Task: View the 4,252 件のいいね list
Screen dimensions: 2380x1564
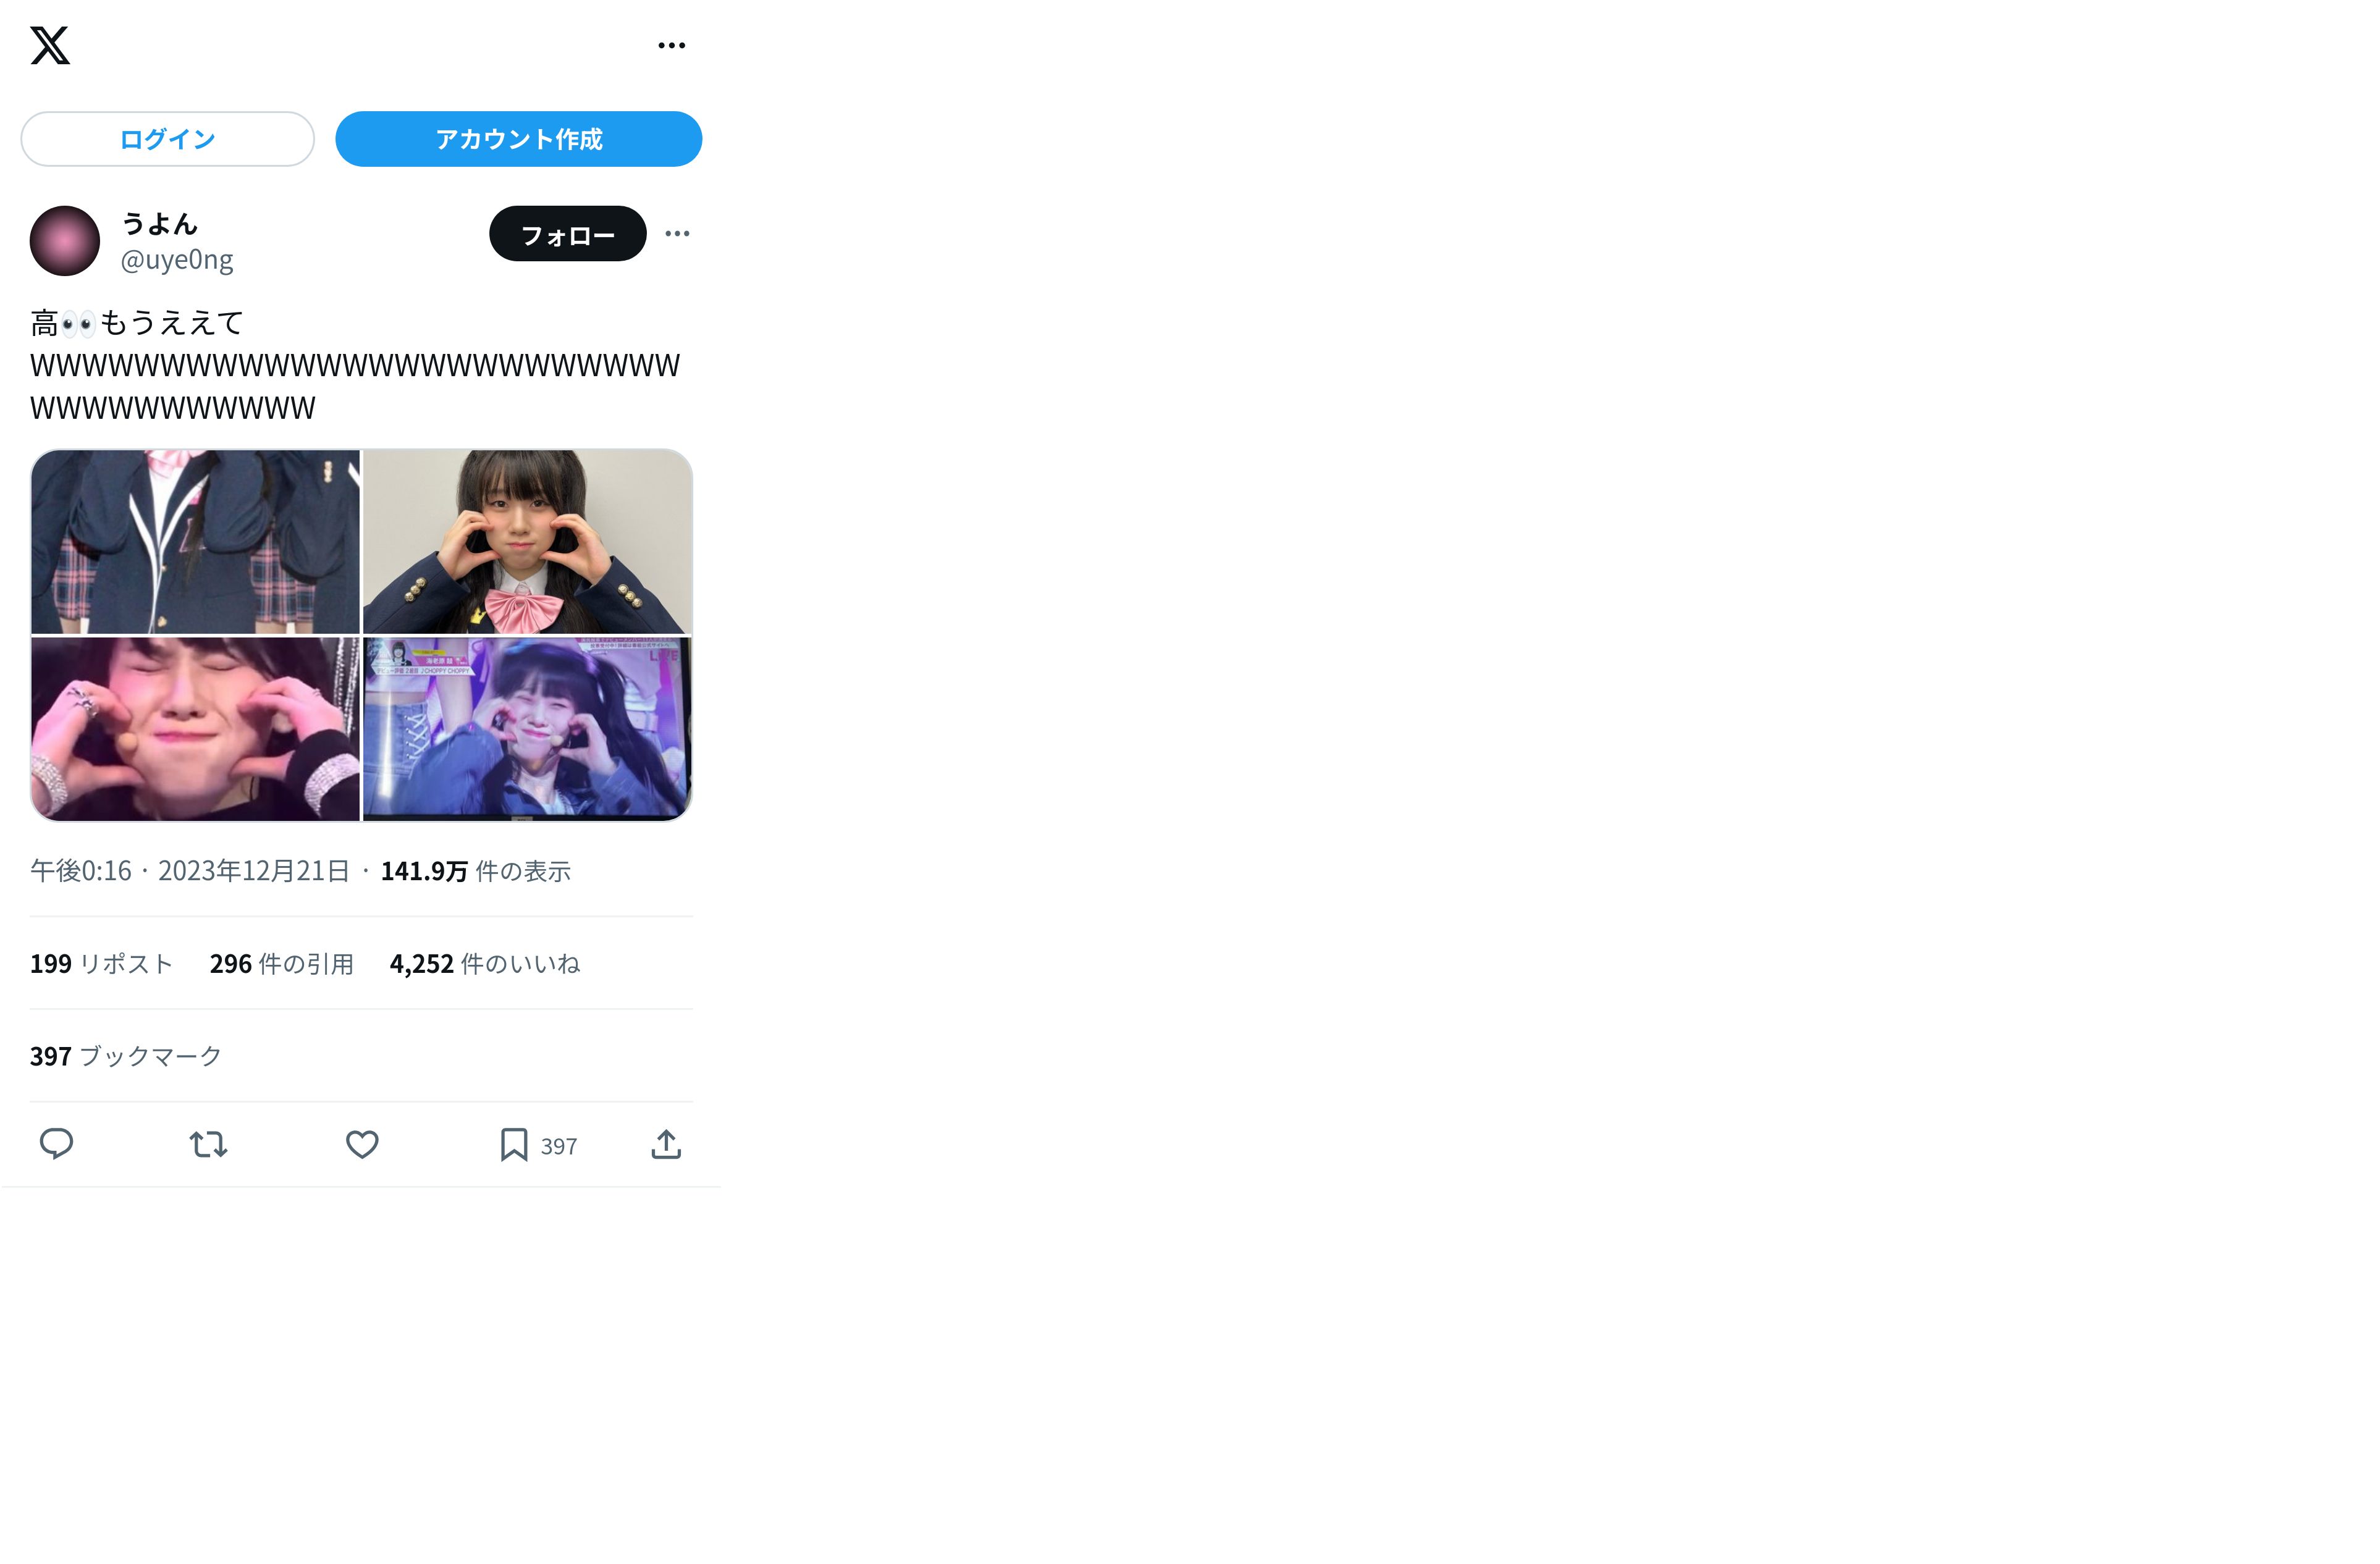Action: click(x=485, y=964)
